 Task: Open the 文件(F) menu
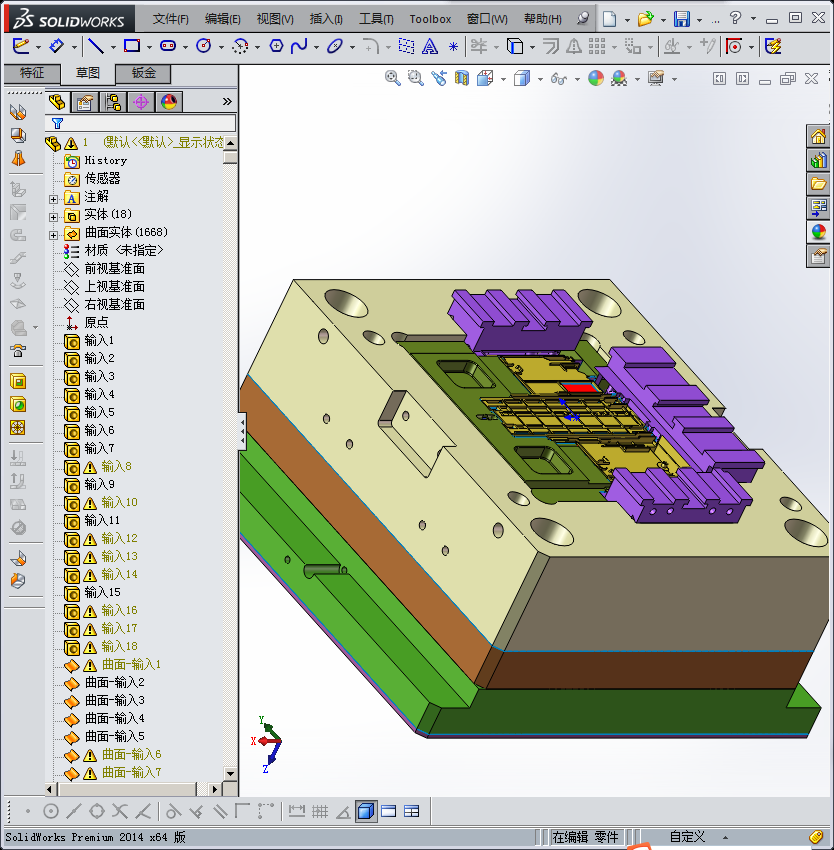pos(170,19)
